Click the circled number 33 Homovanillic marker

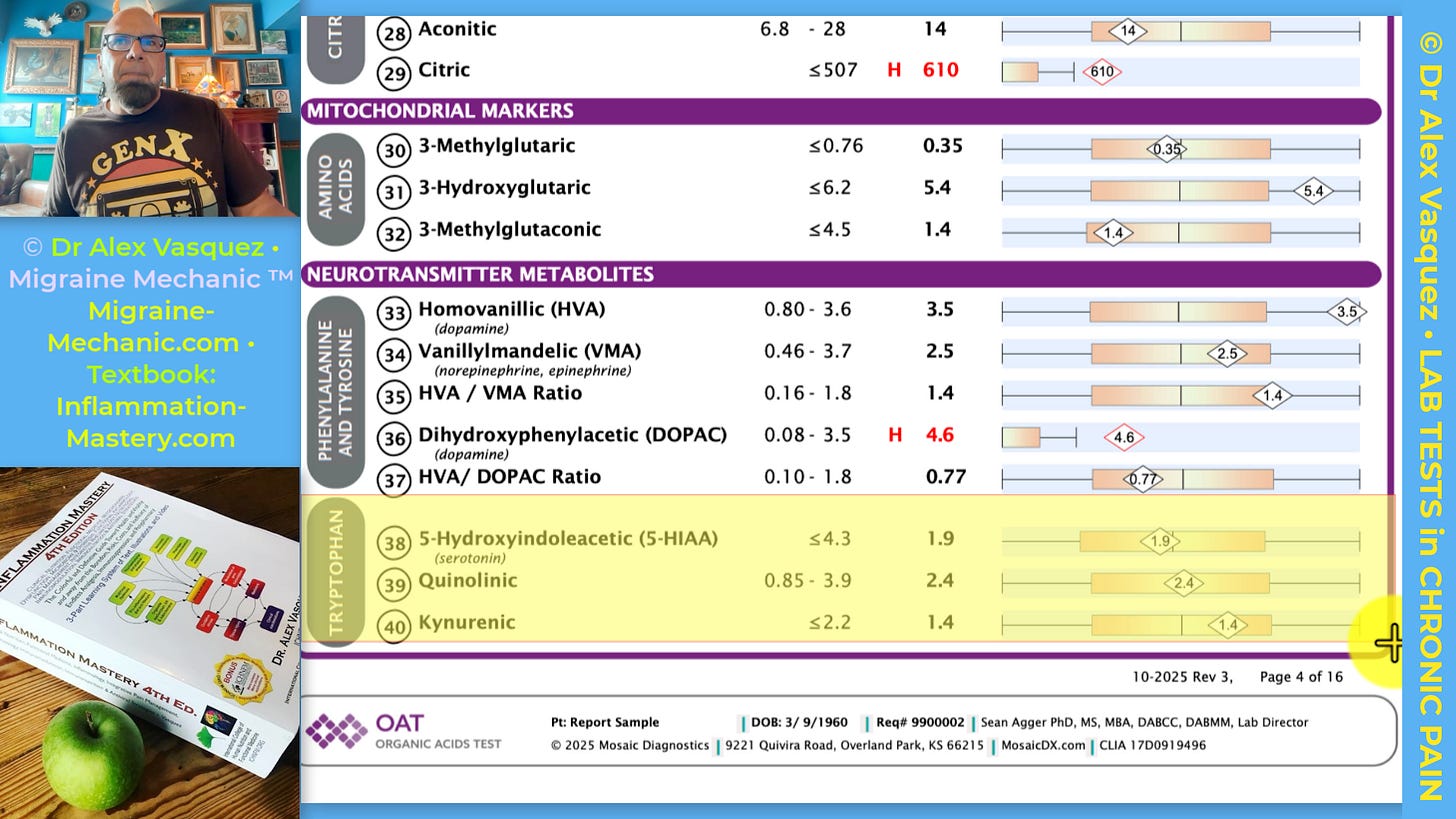(394, 313)
